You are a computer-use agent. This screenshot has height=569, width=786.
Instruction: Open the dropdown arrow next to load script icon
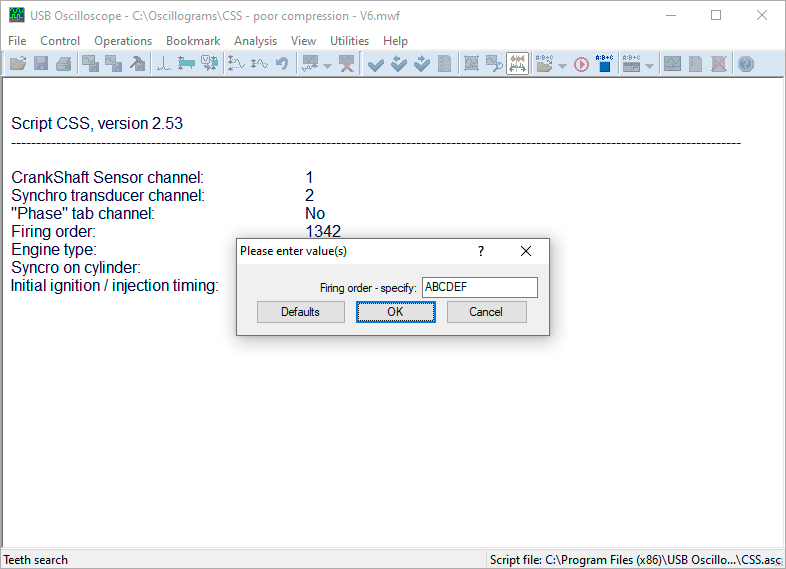[x=562, y=65]
